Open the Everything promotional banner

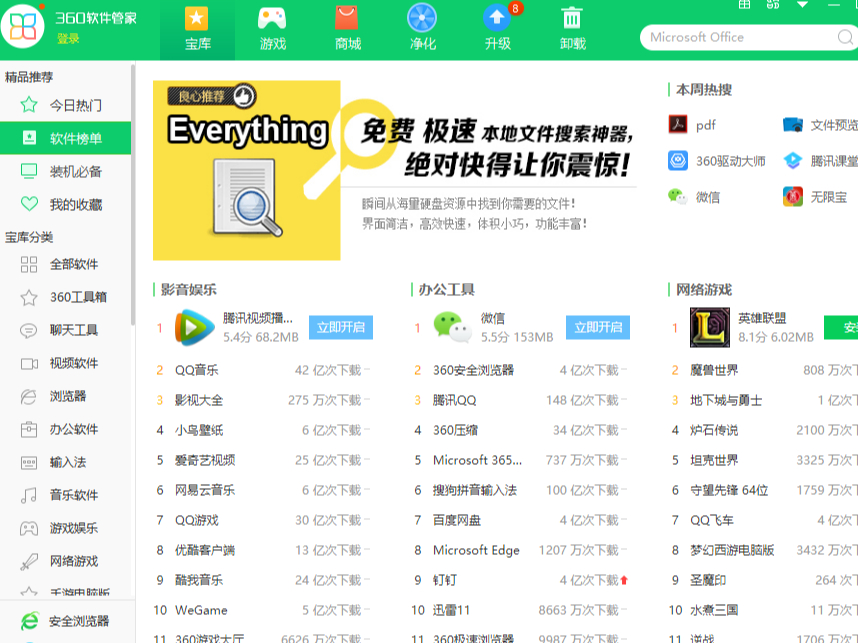point(395,170)
